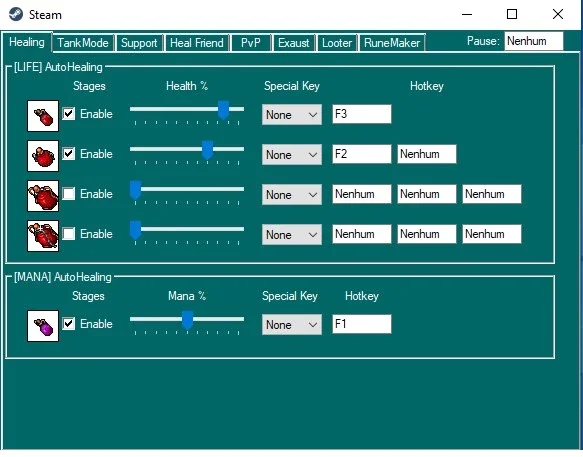Click the Pause hotkey field
This screenshot has height=457, width=583.
coord(534,41)
